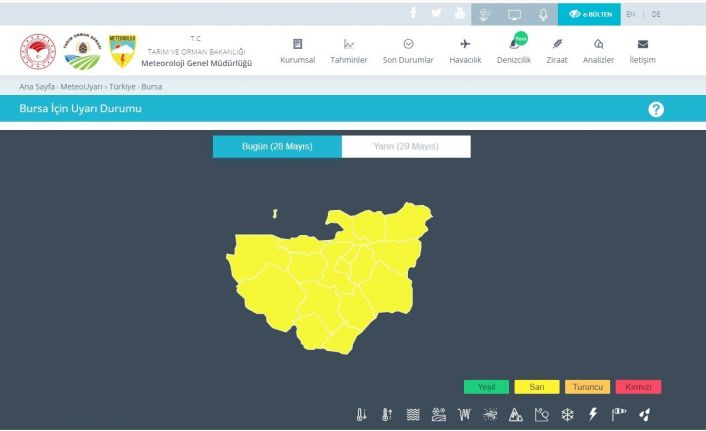Click the Turuncu orange legend swatch
This screenshot has width=706, height=431.
point(587,387)
